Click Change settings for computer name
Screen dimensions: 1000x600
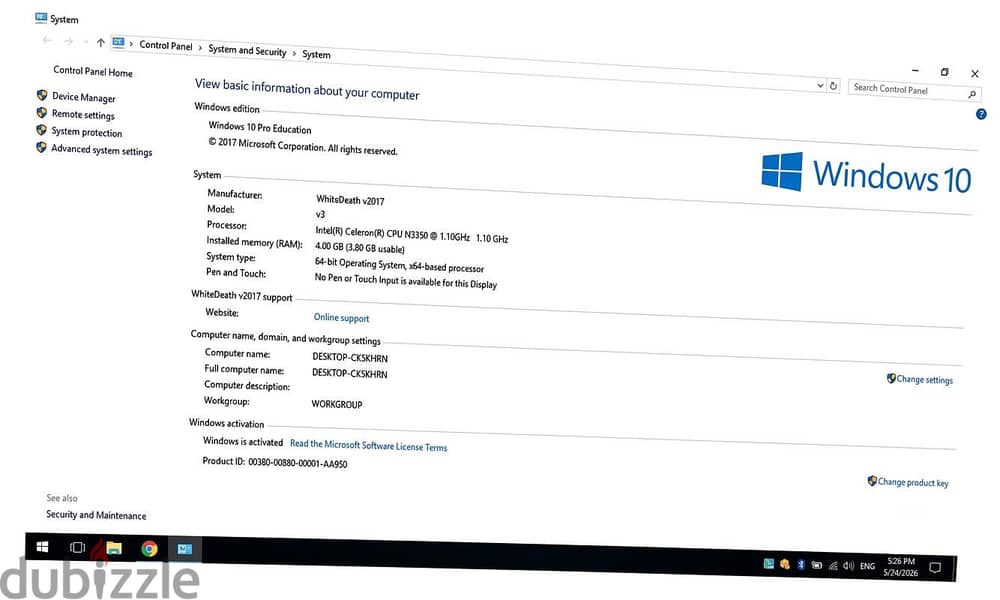(x=925, y=379)
